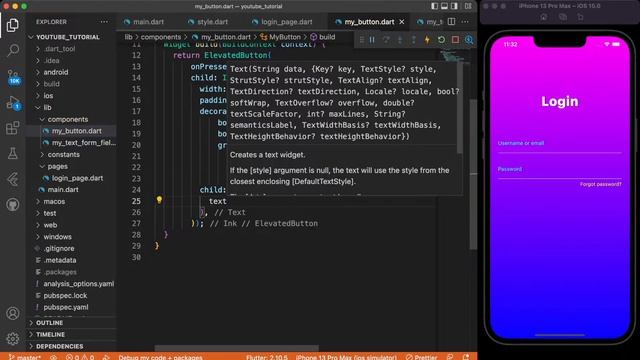Trigger Hot Reload lightning icon
640x360 pixels.
coord(427,40)
